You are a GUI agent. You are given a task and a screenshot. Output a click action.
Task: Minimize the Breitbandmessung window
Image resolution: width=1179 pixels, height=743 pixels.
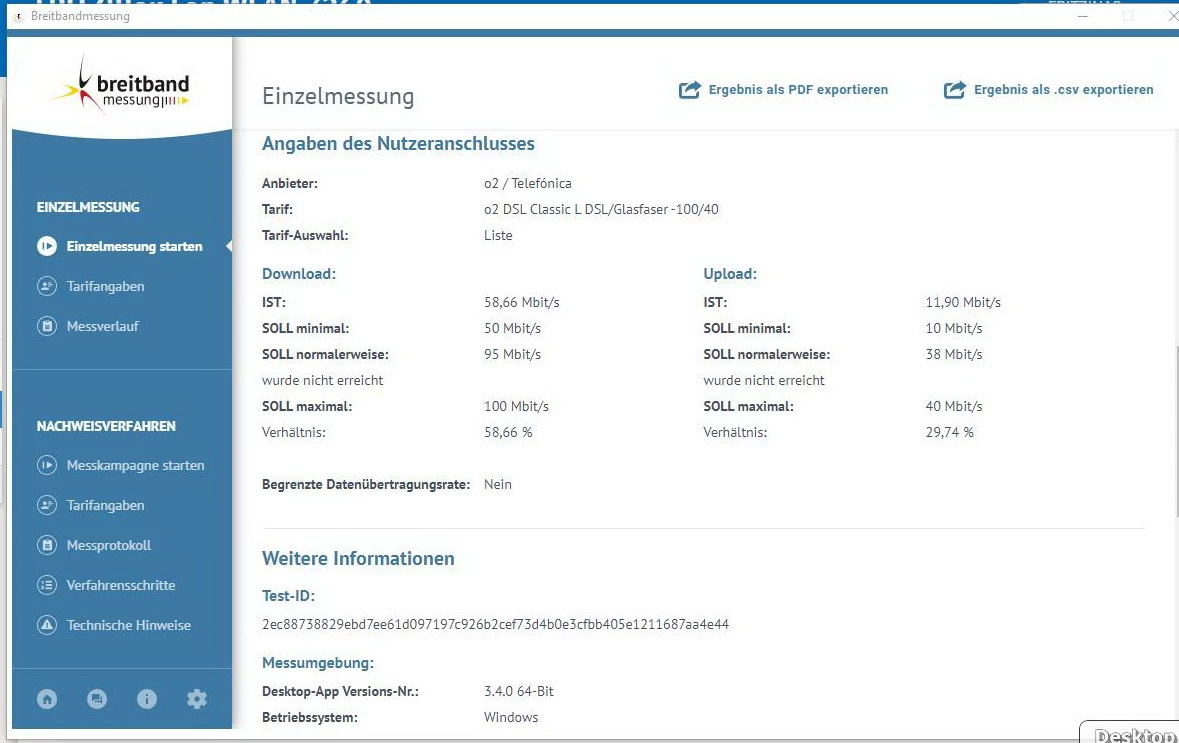click(x=1083, y=16)
